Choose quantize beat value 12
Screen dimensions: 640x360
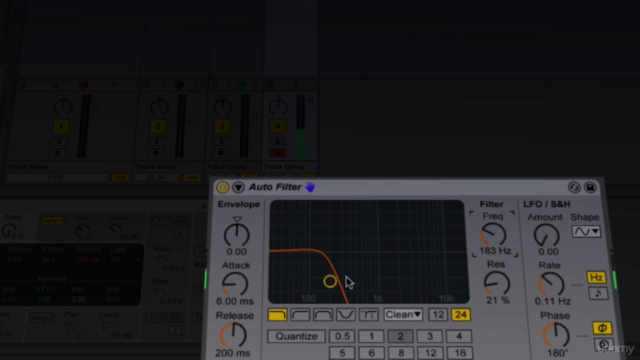click(430, 353)
